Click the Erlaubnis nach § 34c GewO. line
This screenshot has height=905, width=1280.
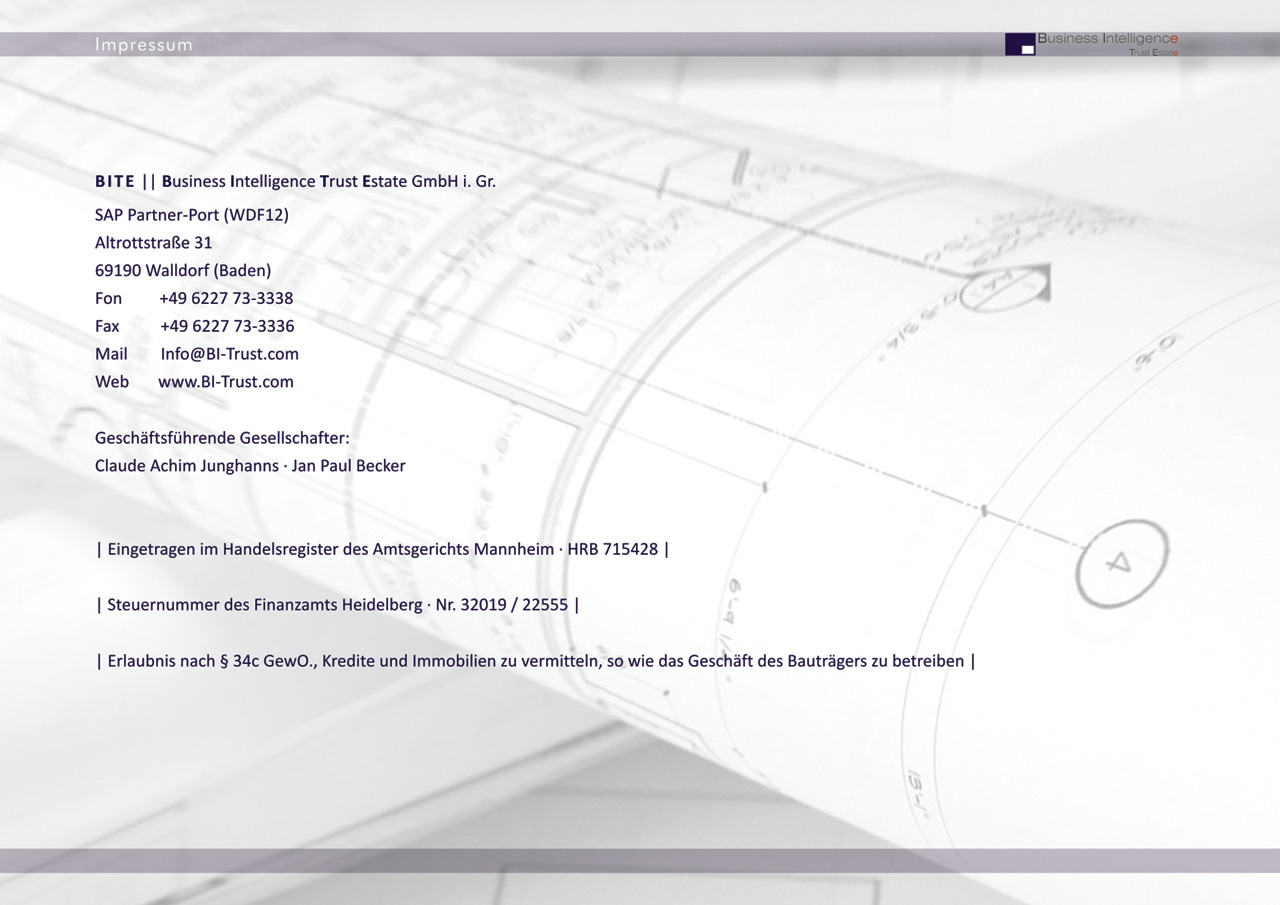[535, 661]
